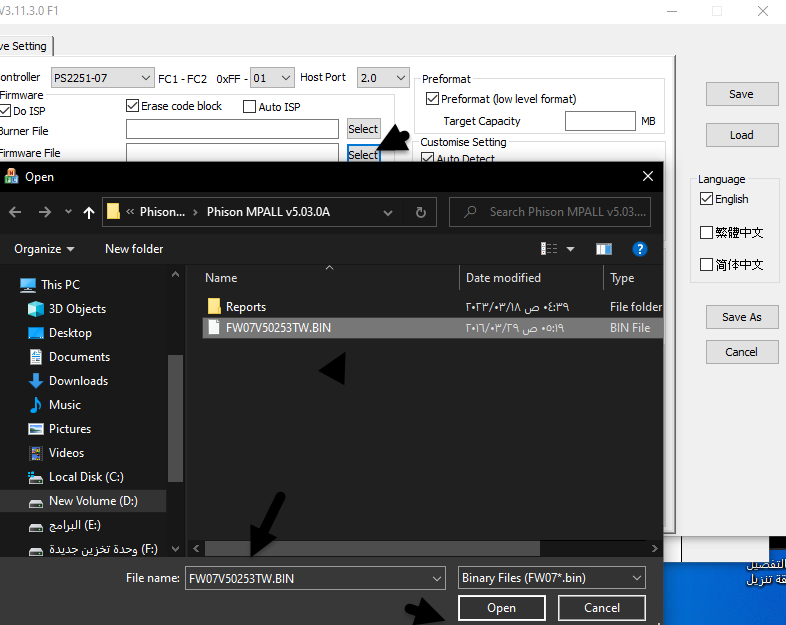The height and width of the screenshot is (625, 786).
Task: Open the Desktop location
Action: pyautogui.click(x=60, y=333)
